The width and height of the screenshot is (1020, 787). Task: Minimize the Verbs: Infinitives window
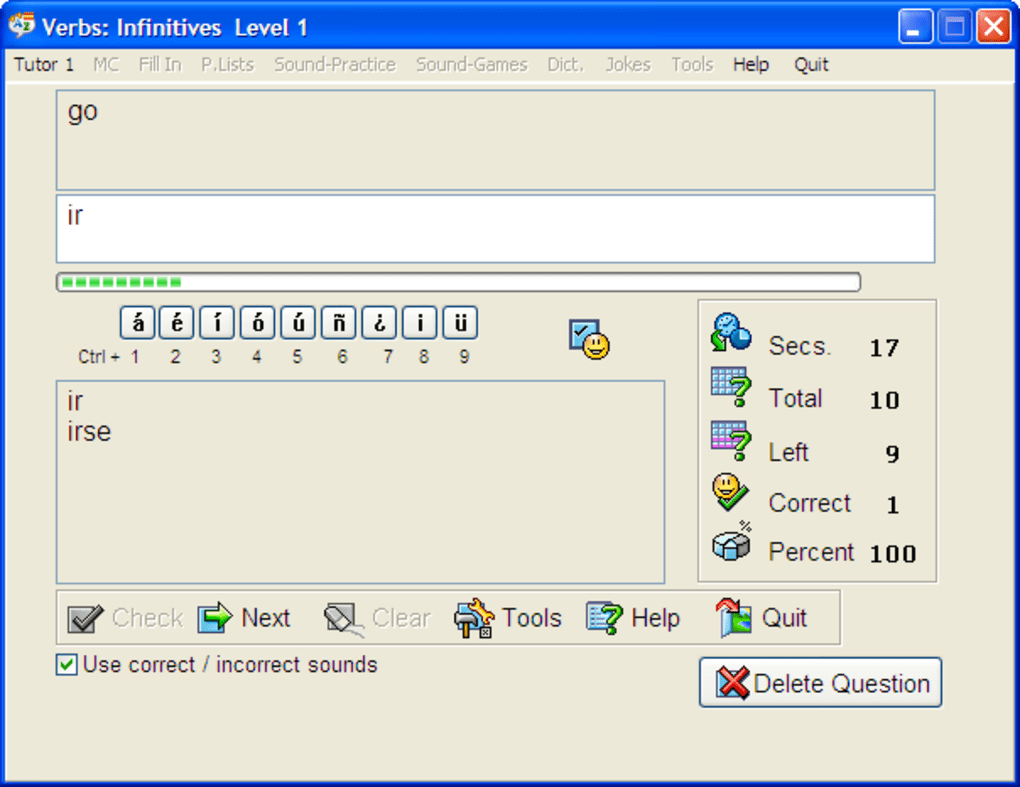click(x=915, y=27)
